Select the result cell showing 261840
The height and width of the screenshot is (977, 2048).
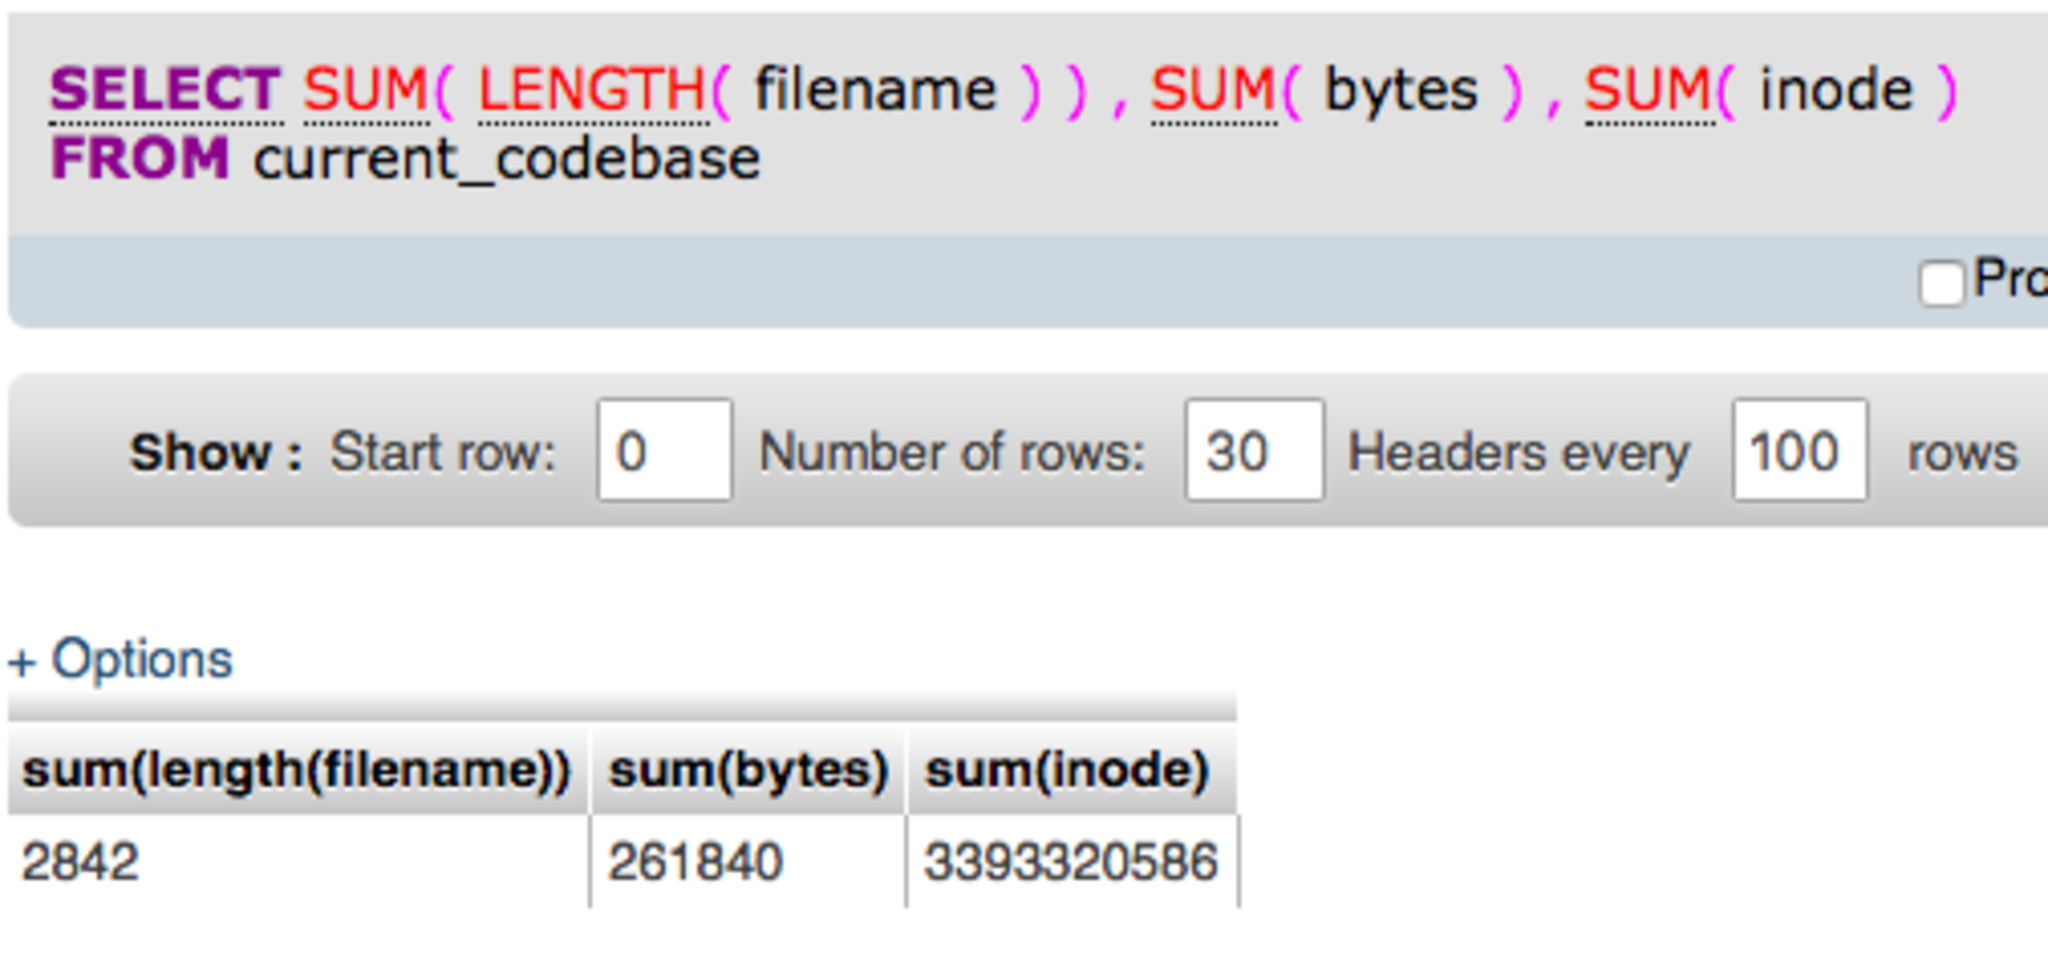(x=695, y=862)
